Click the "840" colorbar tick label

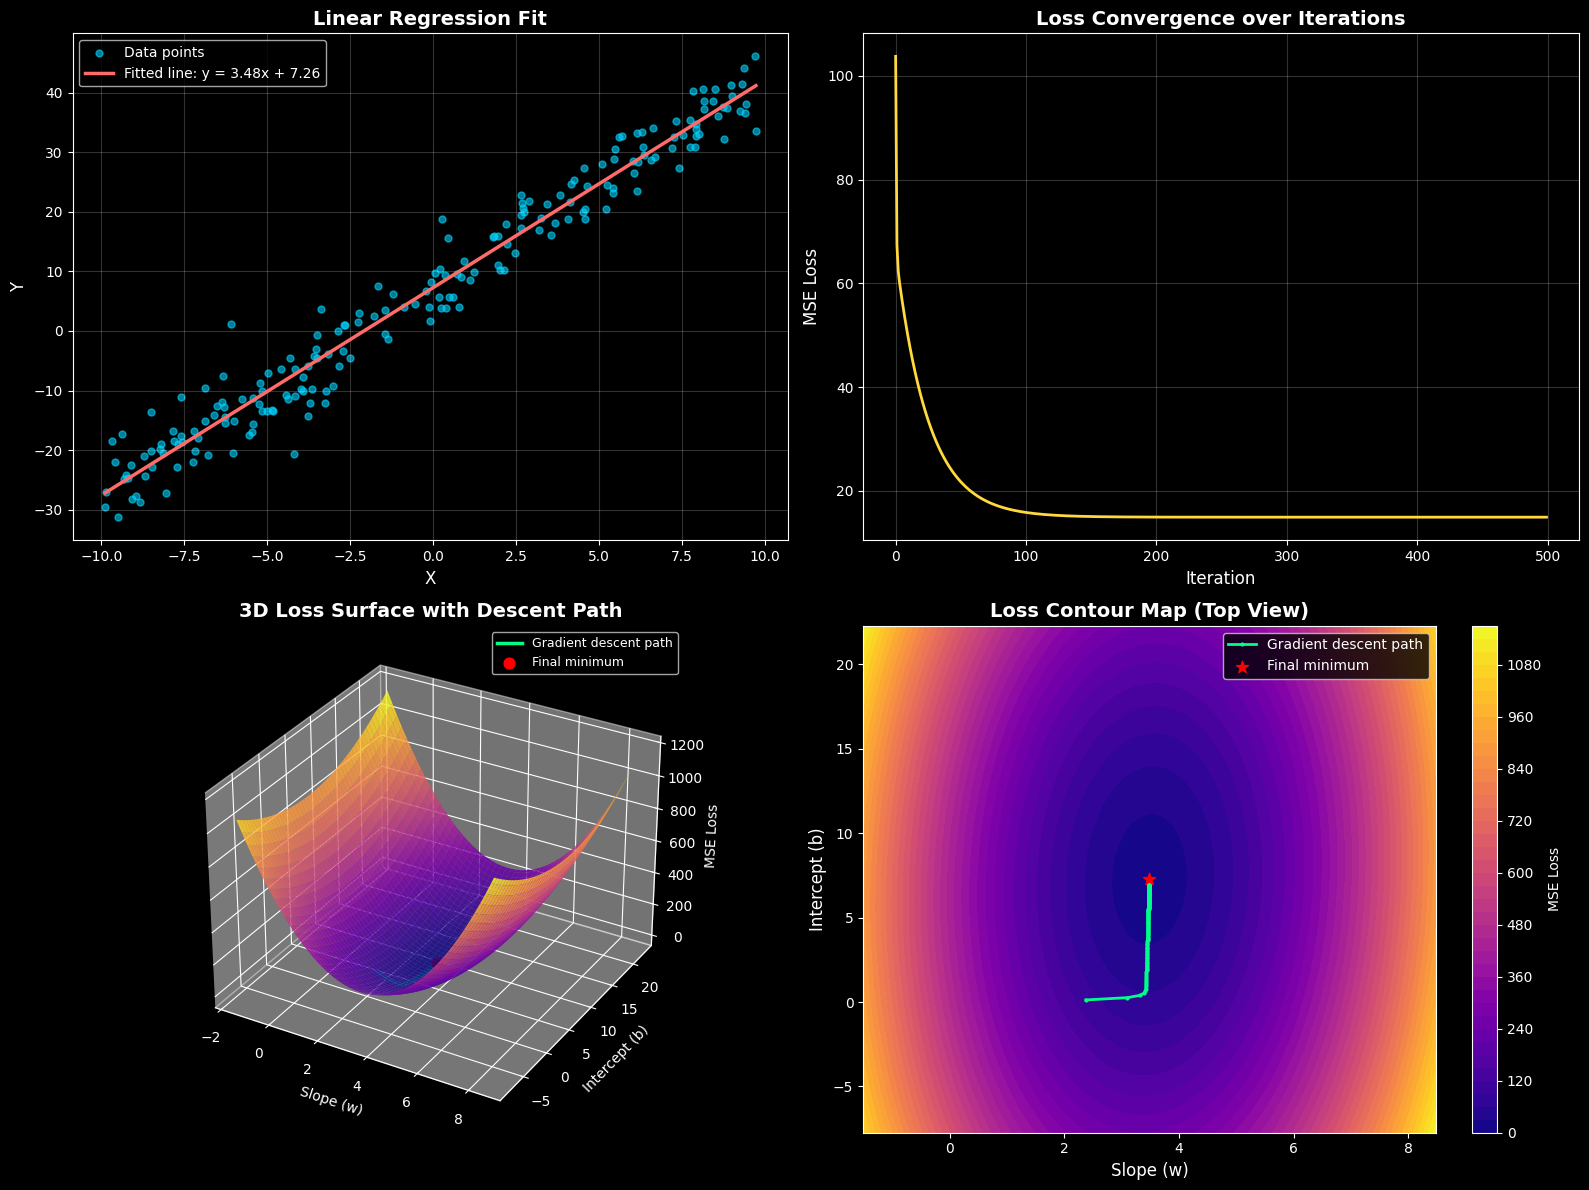pos(1521,769)
